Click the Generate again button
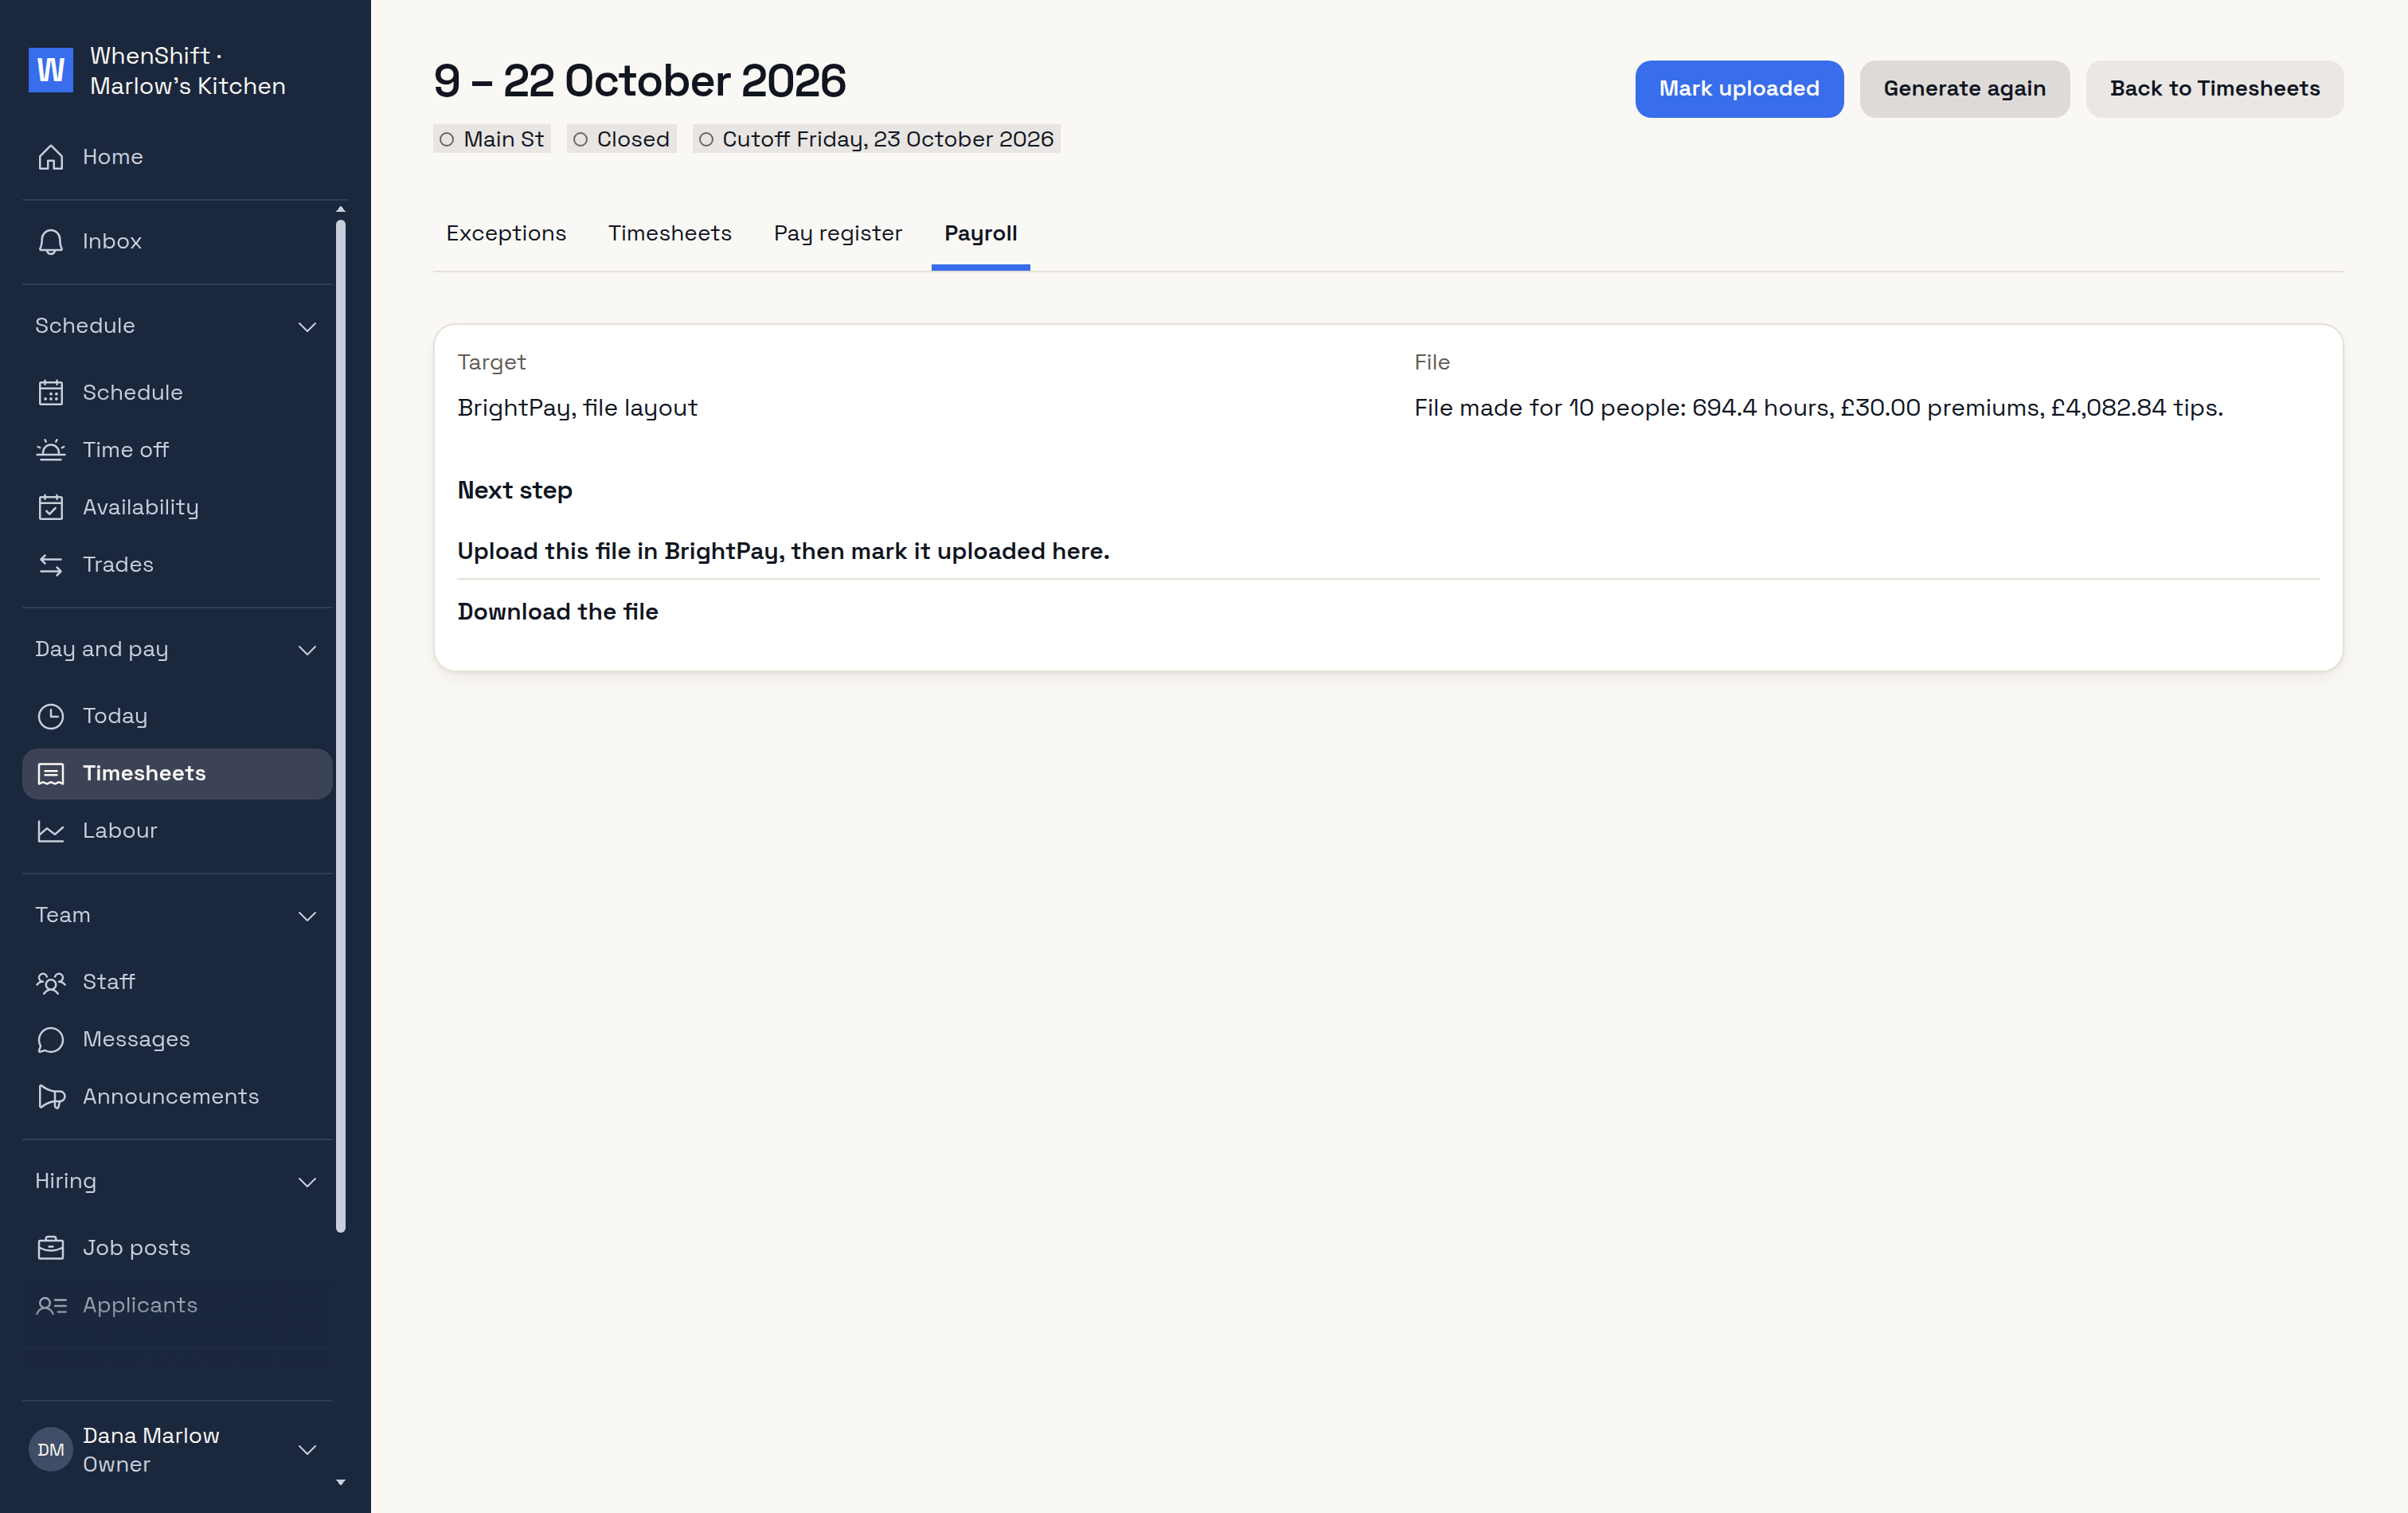This screenshot has width=2408, height=1513. 1964,89
